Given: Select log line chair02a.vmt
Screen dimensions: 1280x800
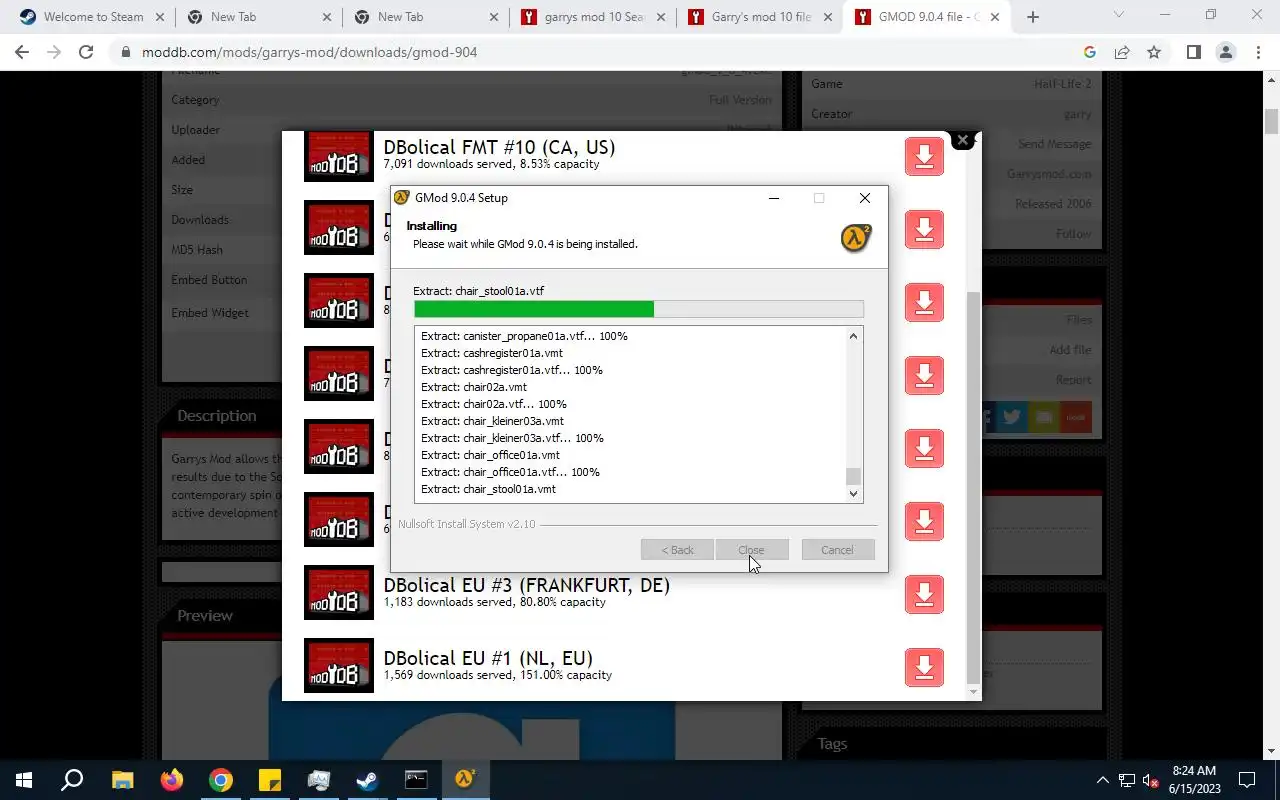Looking at the screenshot, I should [474, 387].
